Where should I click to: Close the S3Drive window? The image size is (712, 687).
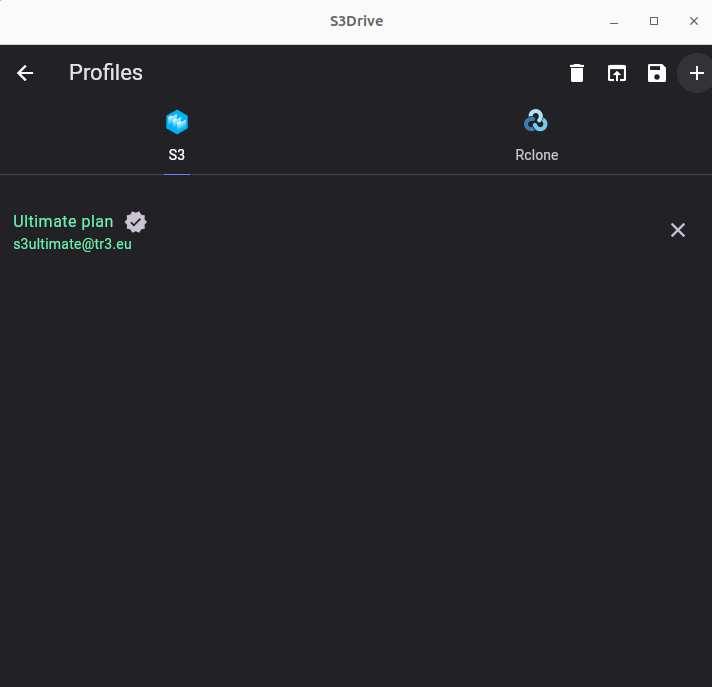click(693, 21)
